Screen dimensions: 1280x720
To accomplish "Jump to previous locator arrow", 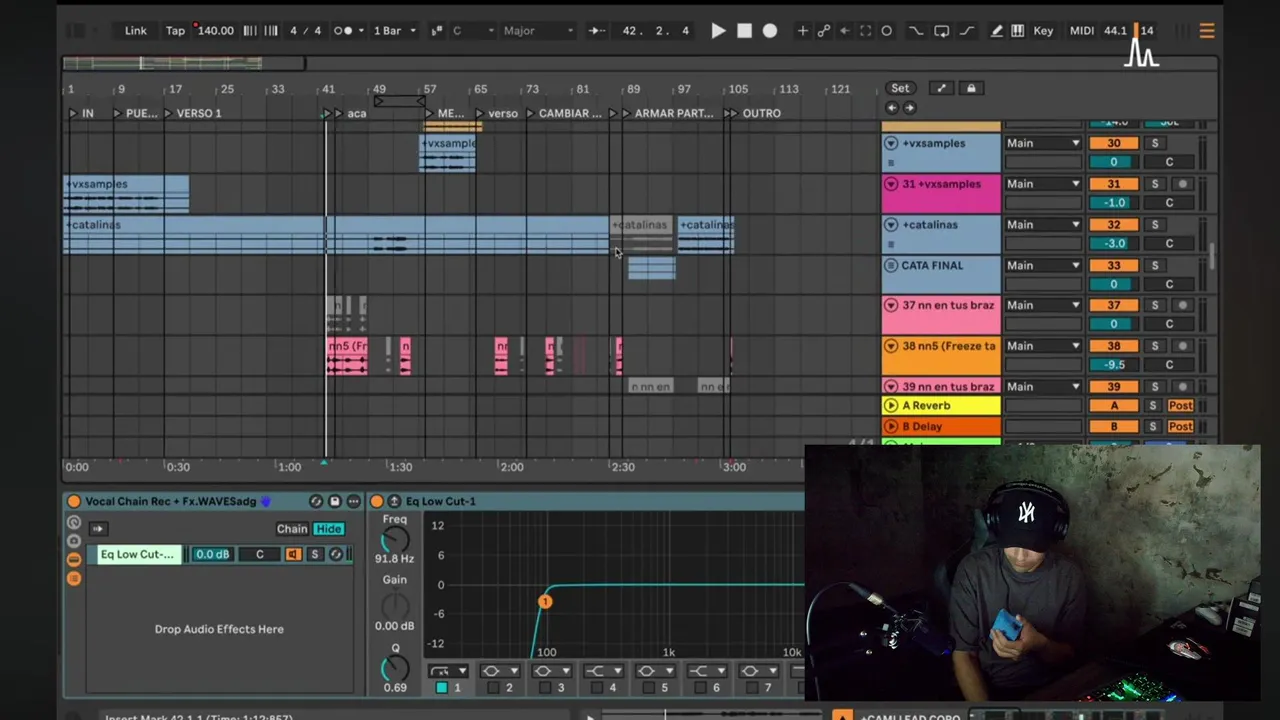I will pyautogui.click(x=892, y=108).
